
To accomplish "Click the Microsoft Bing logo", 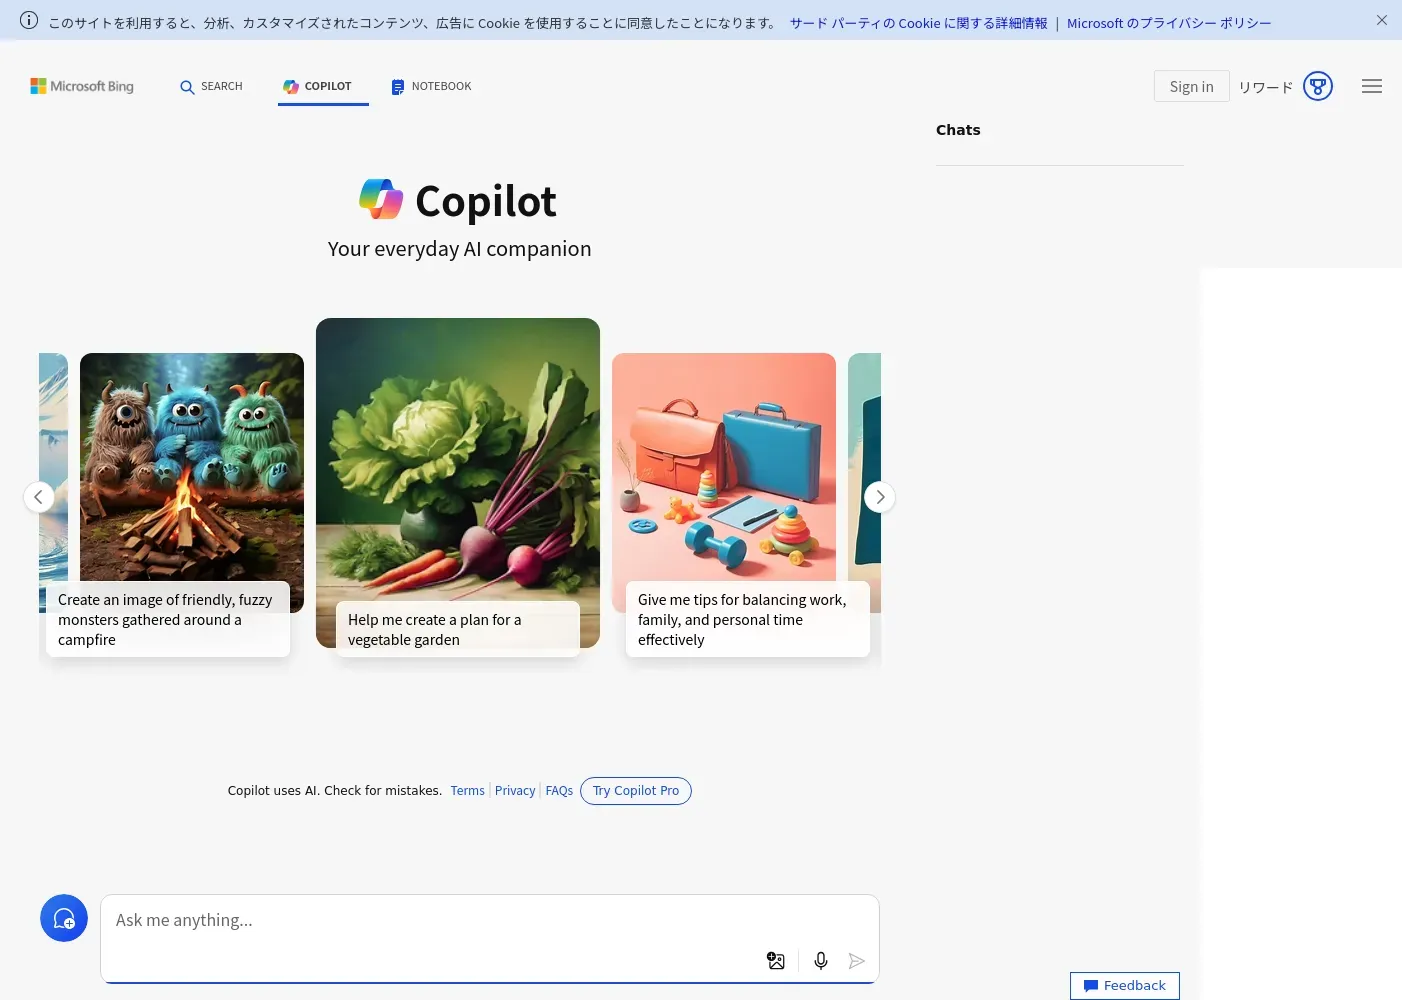I will tap(82, 87).
